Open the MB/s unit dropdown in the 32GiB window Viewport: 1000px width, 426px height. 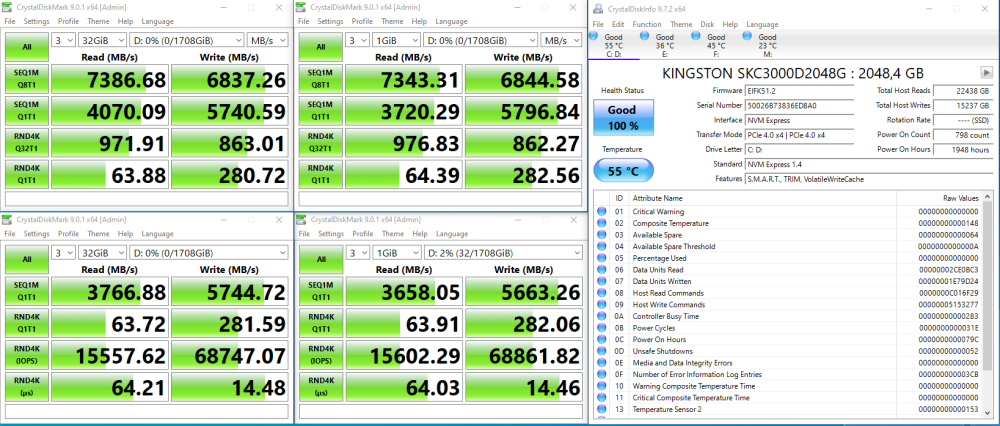[265, 40]
